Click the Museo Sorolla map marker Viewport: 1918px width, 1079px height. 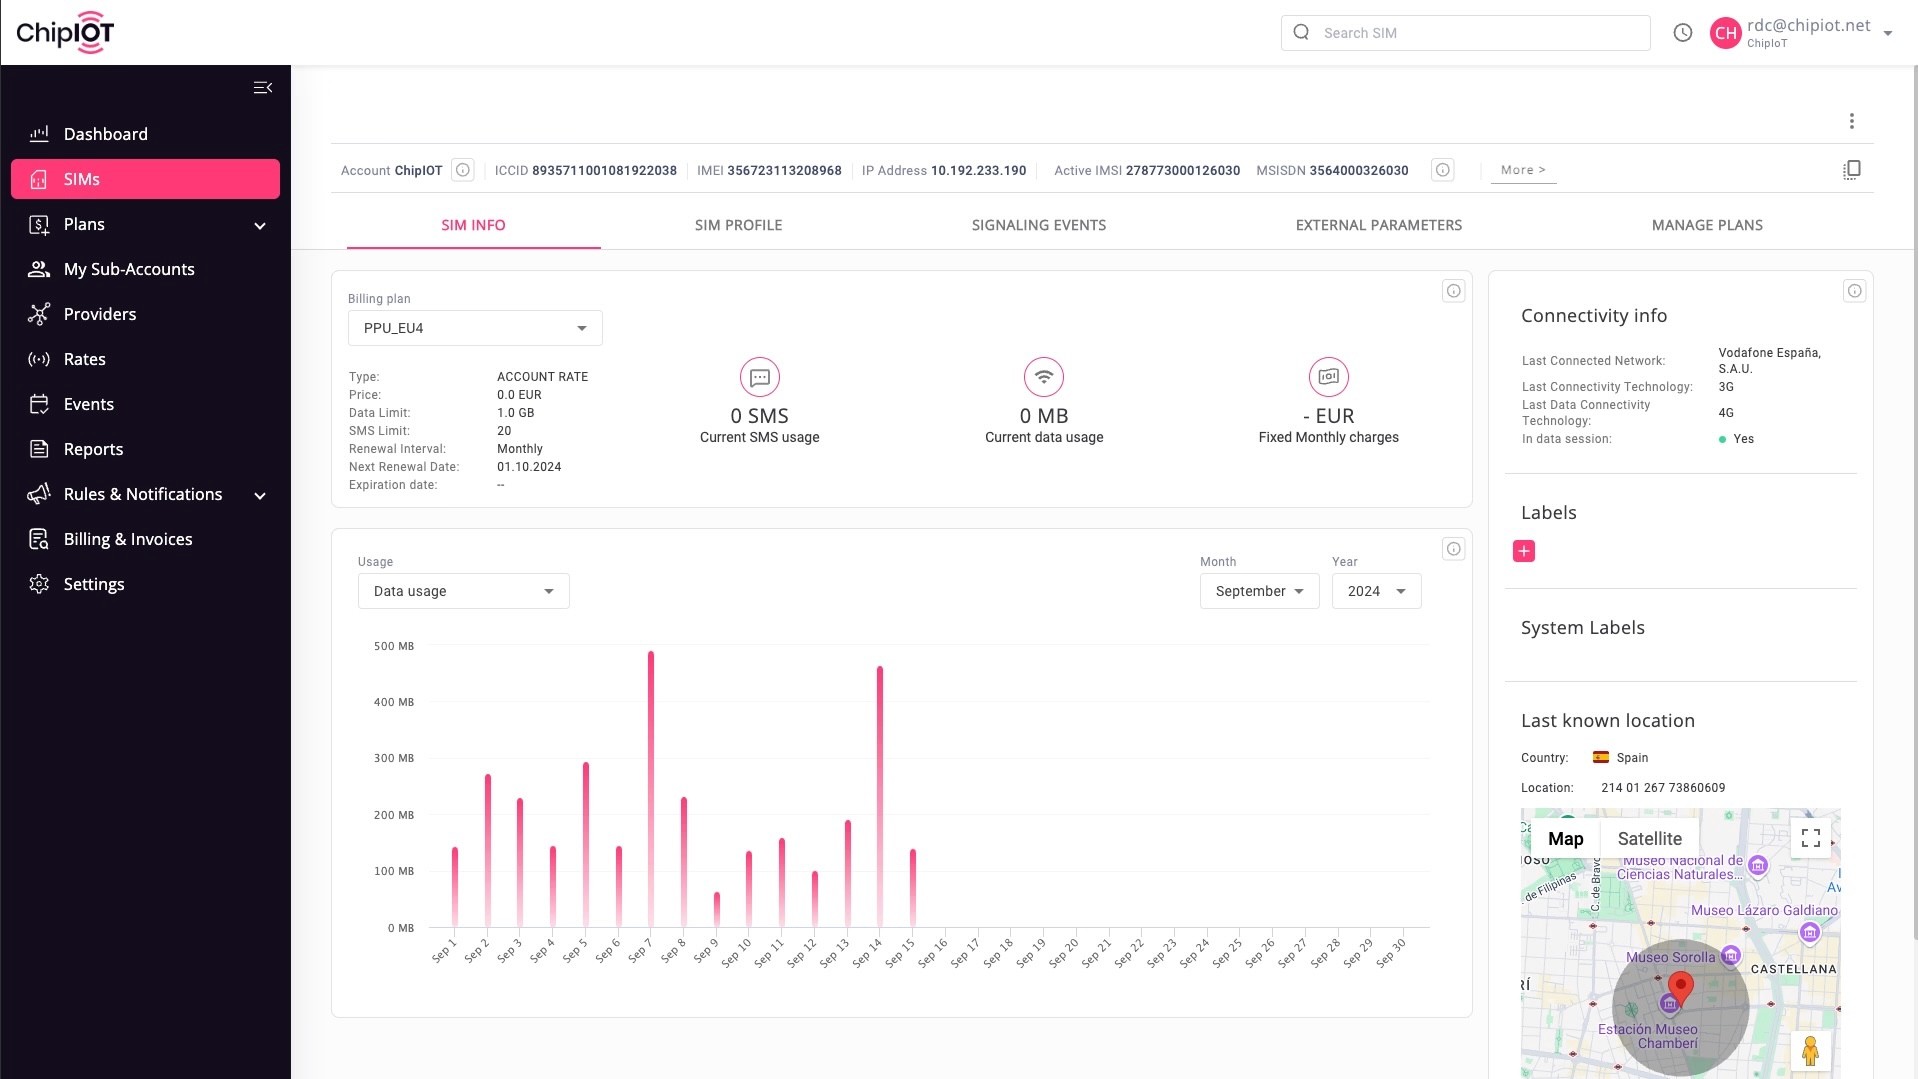pos(1731,955)
